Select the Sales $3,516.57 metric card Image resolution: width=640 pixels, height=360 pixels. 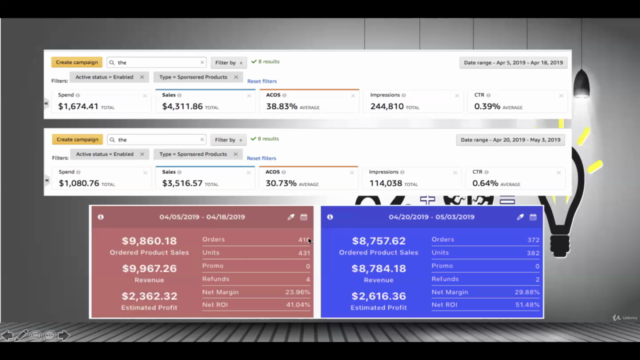point(205,178)
